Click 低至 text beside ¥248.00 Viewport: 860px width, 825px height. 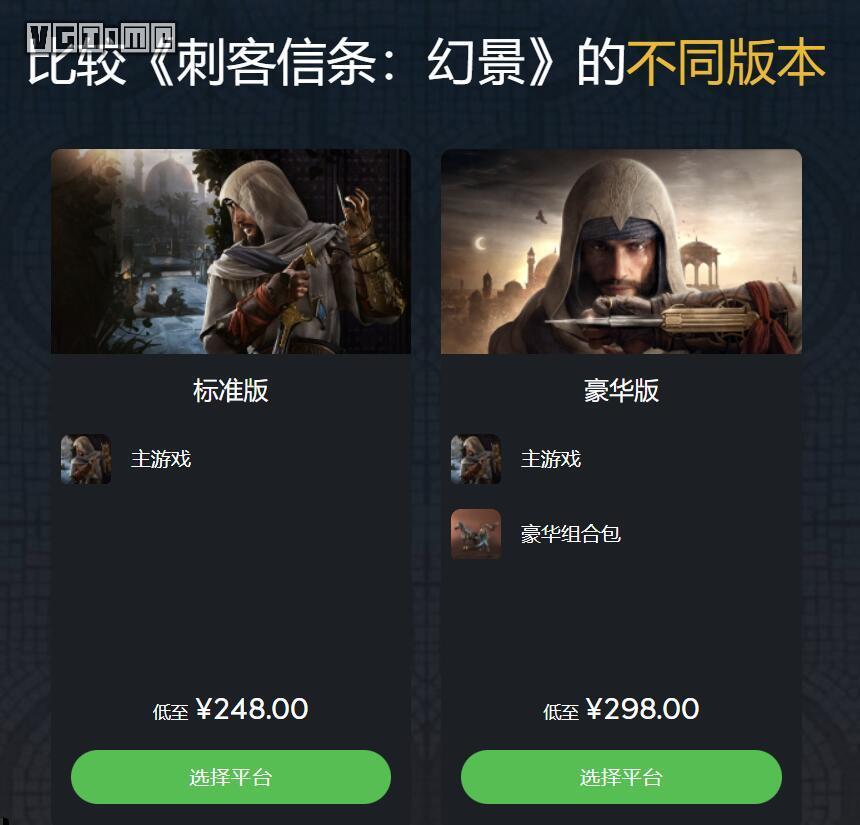tap(171, 712)
